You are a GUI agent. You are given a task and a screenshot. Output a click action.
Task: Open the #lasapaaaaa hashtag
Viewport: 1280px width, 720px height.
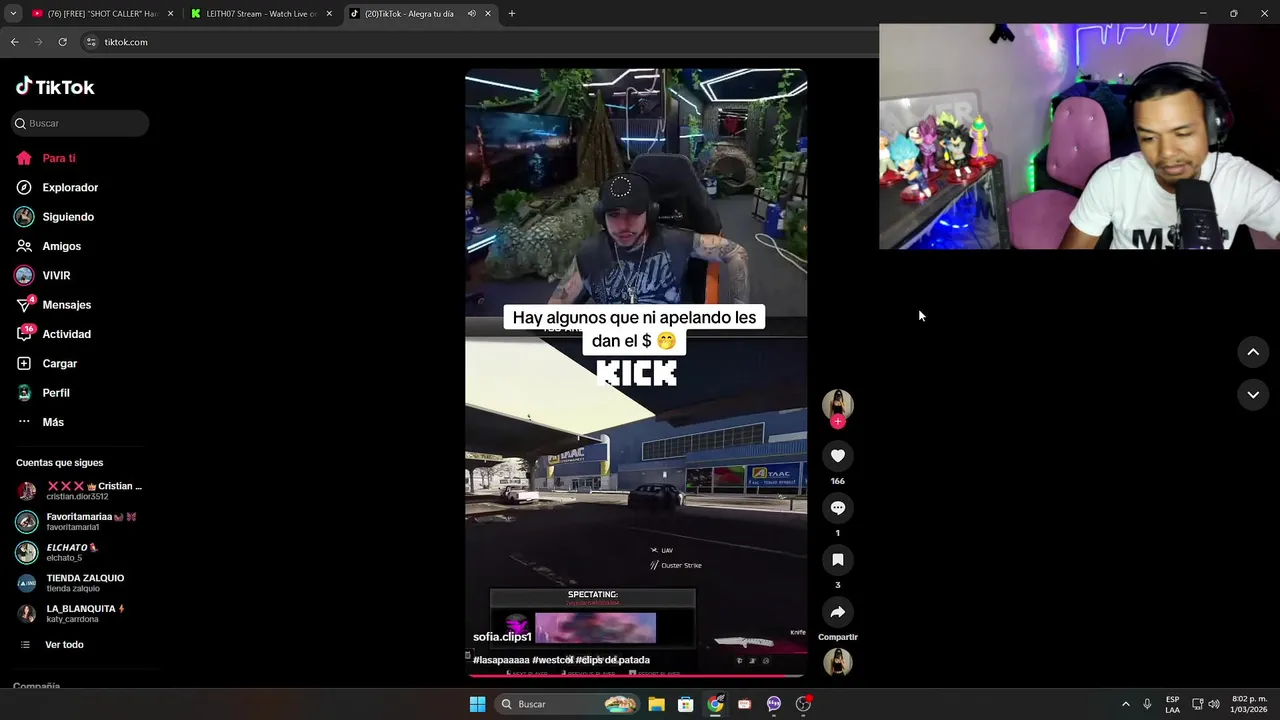tap(501, 660)
